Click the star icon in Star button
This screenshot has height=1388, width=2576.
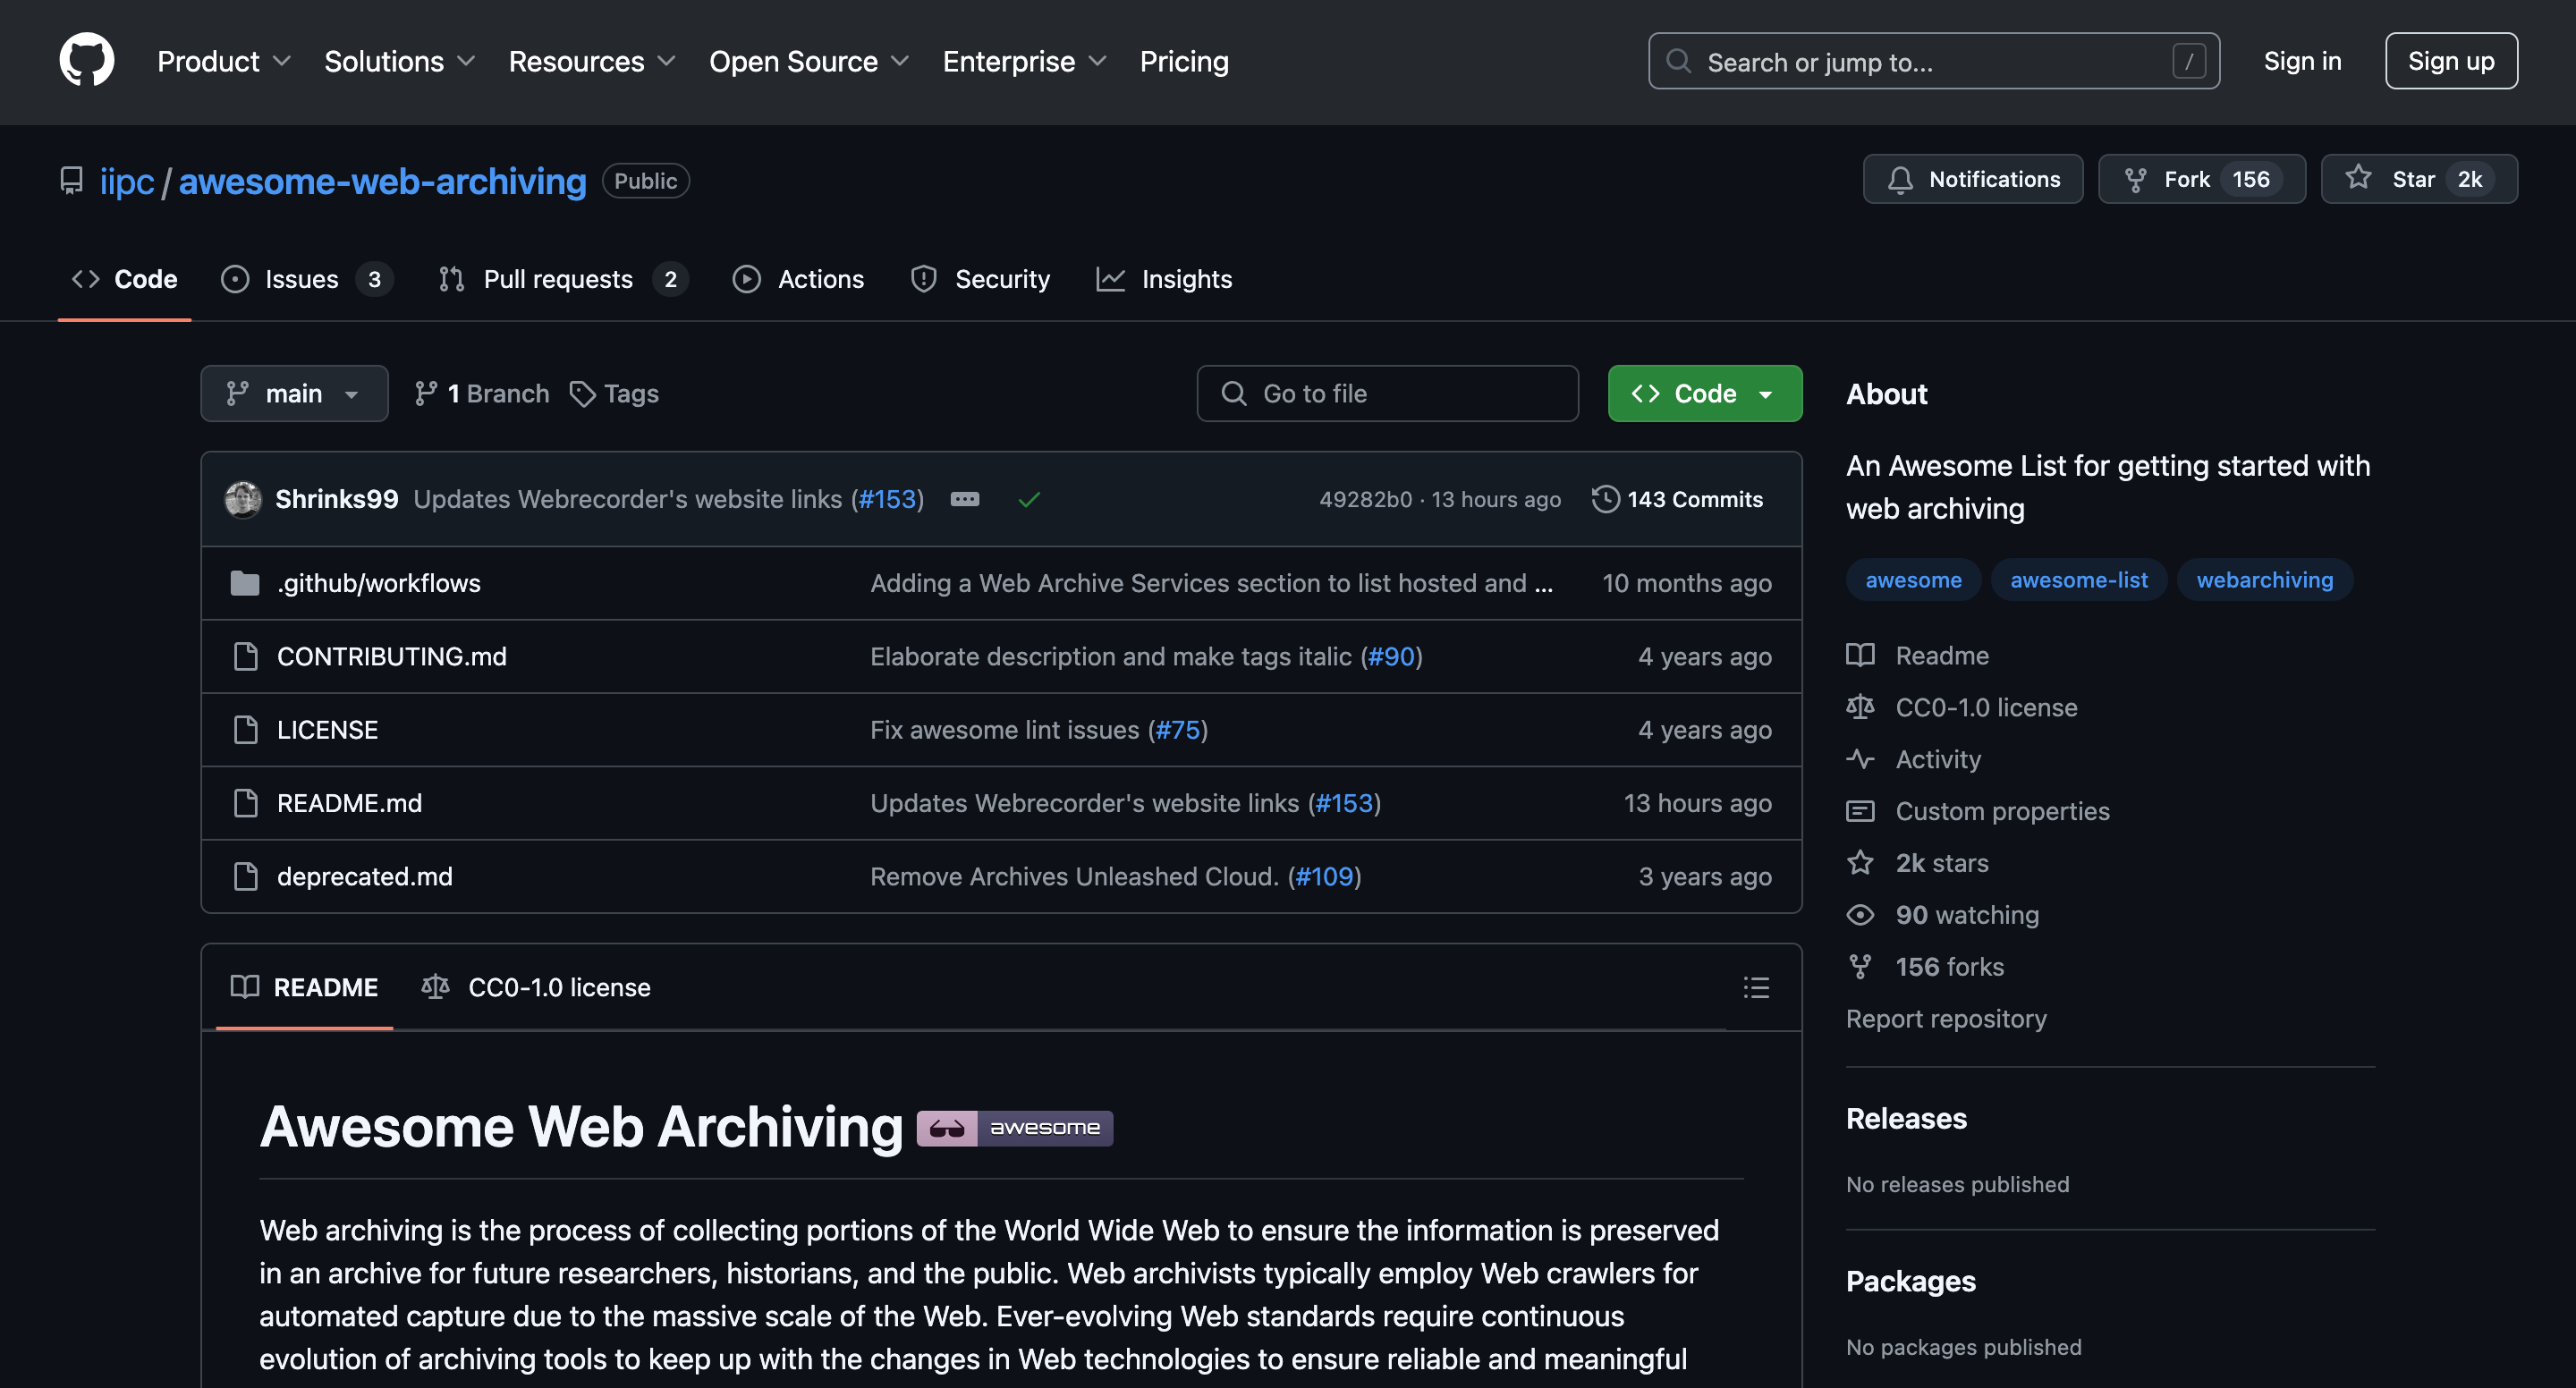(2358, 178)
